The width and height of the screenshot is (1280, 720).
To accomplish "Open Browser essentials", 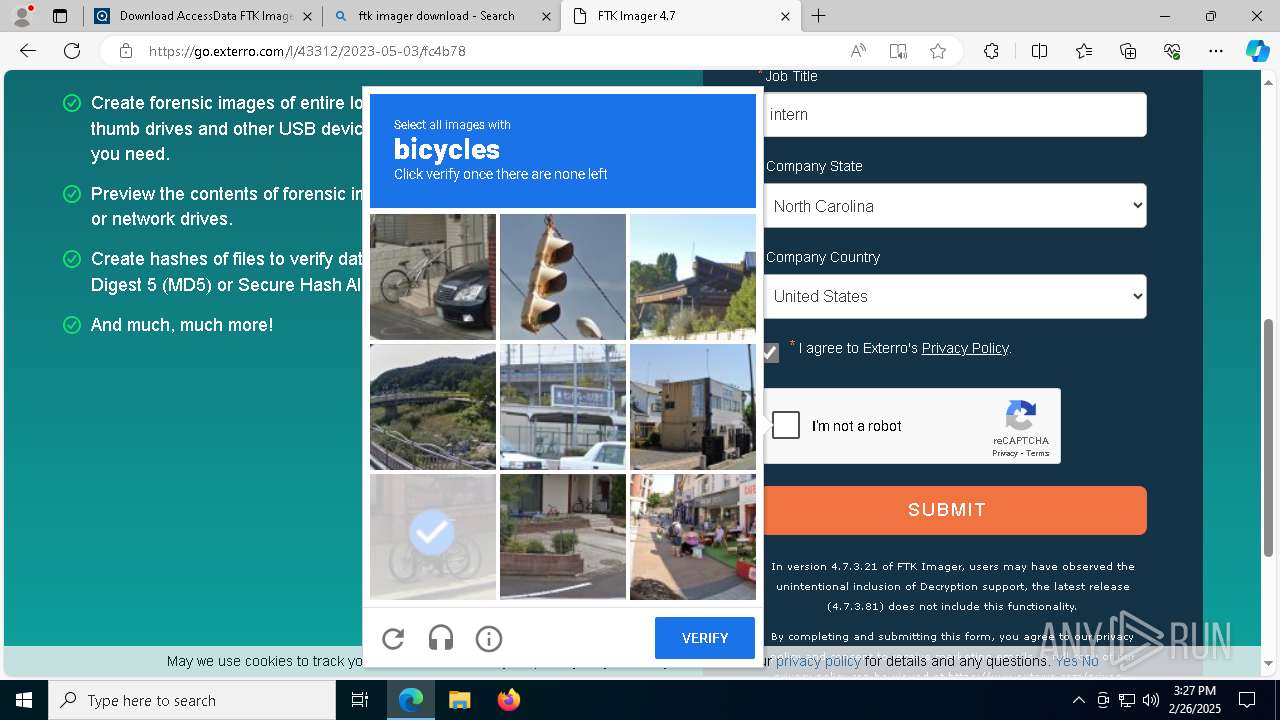I will pyautogui.click(x=1172, y=51).
